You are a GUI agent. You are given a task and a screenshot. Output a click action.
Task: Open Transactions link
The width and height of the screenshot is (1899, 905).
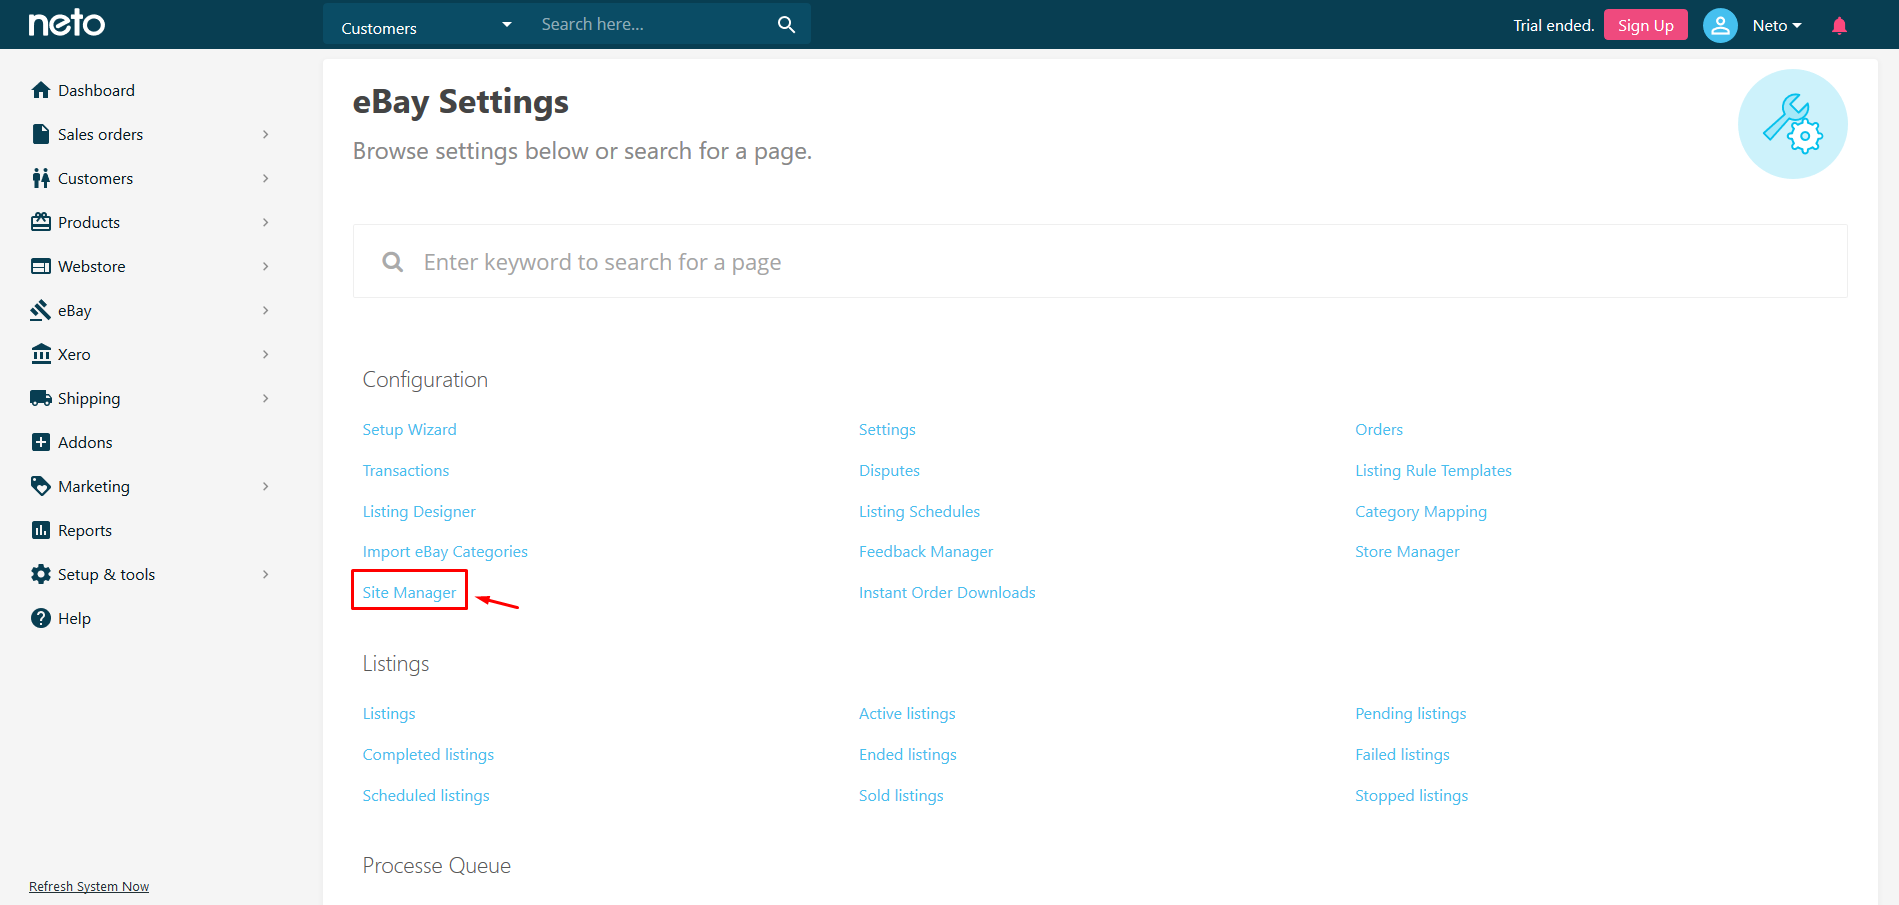click(x=406, y=470)
